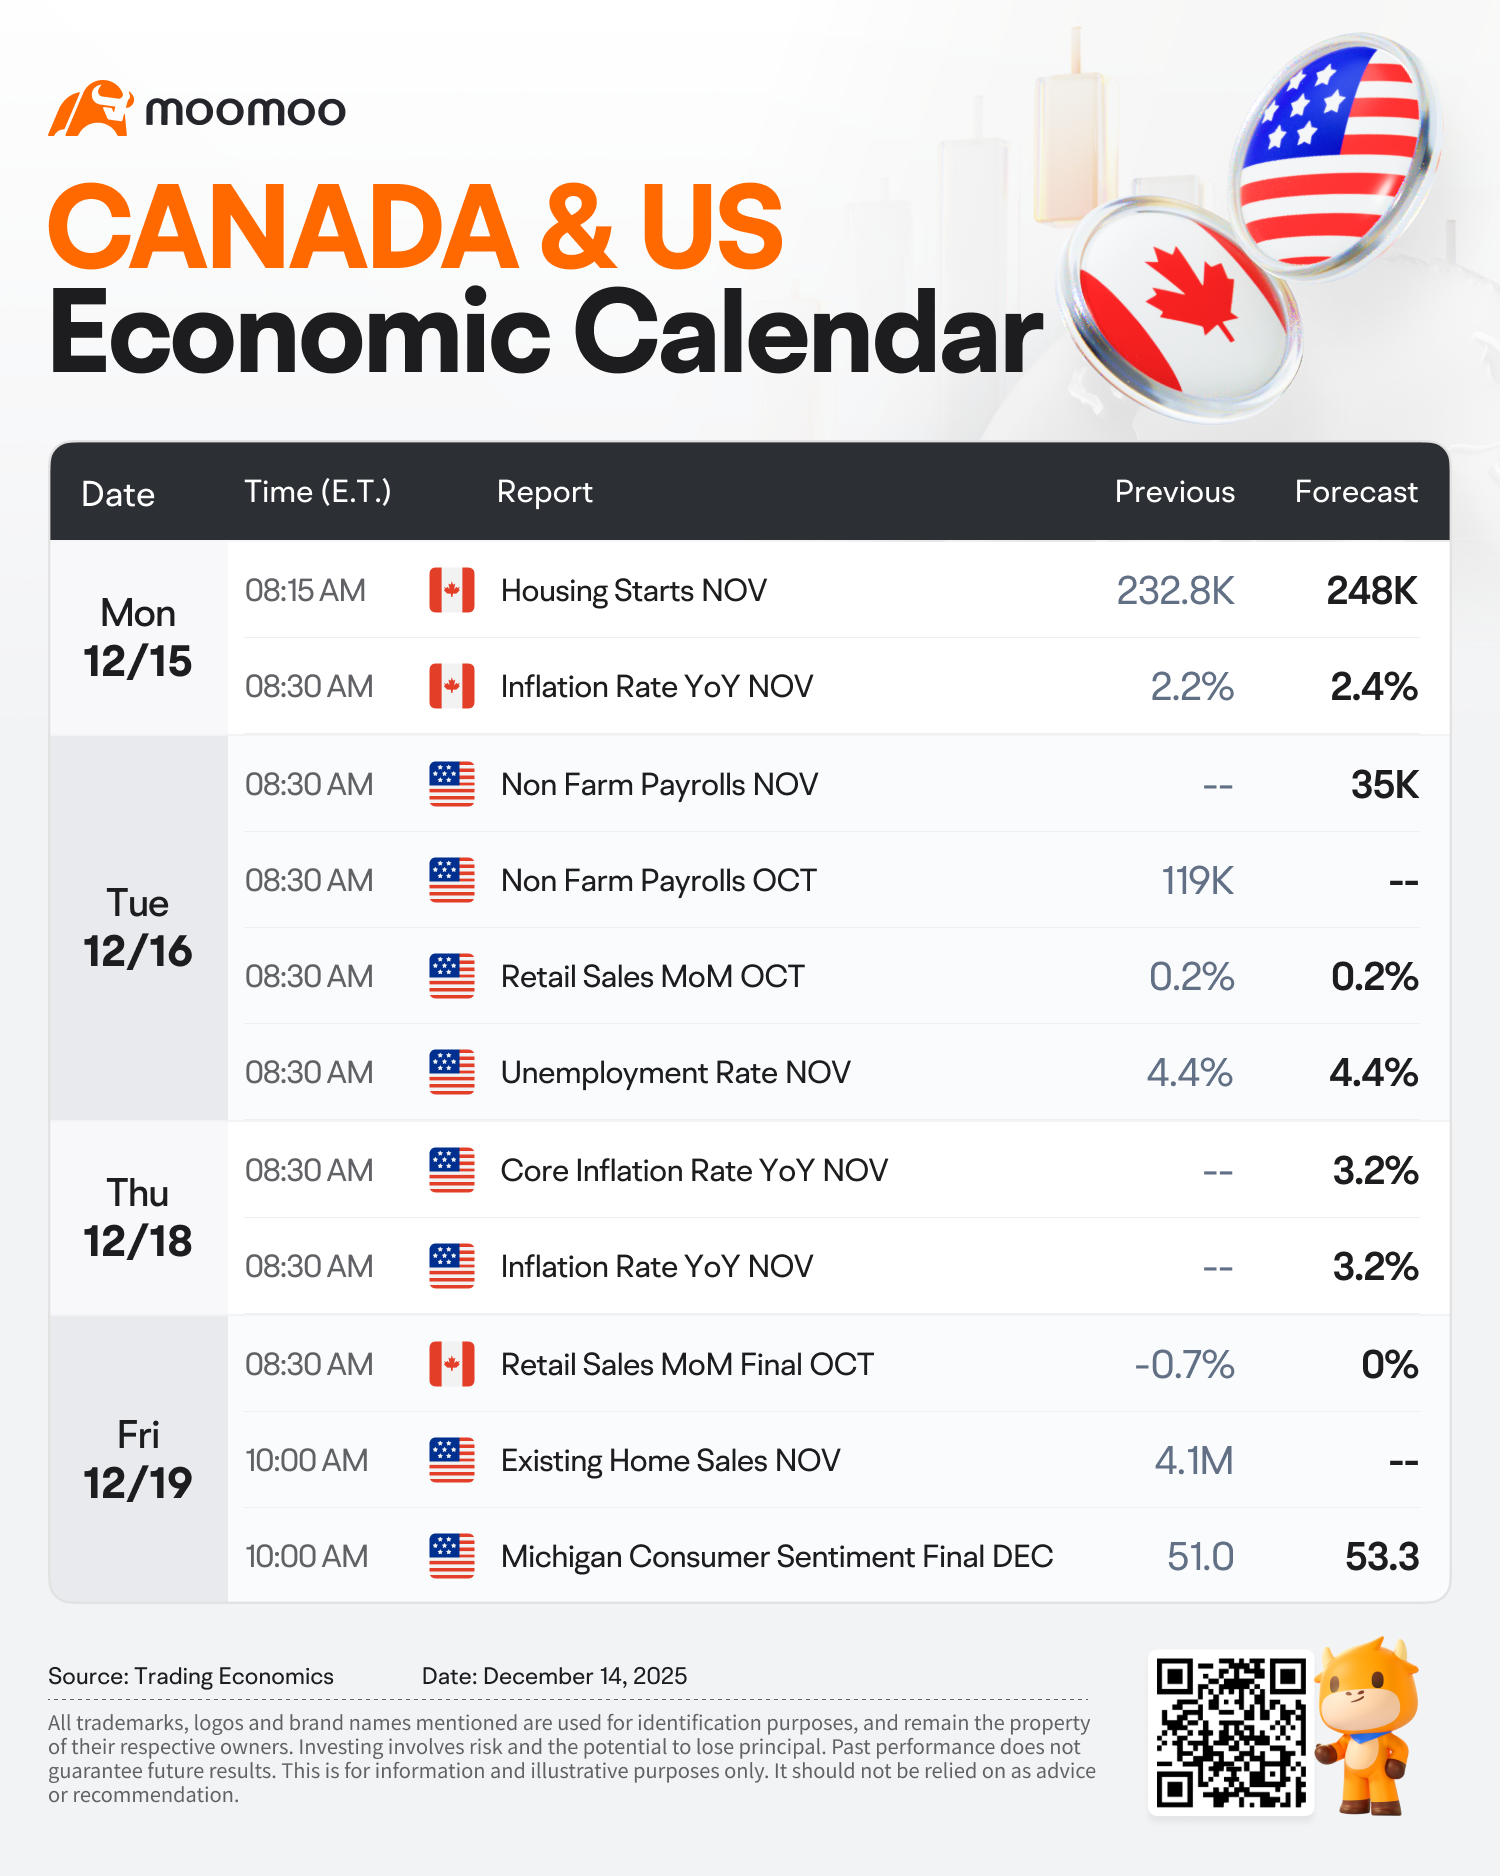This screenshot has width=1500, height=1876.
Task: Click the Source: Trading Economics text
Action: (x=191, y=1676)
